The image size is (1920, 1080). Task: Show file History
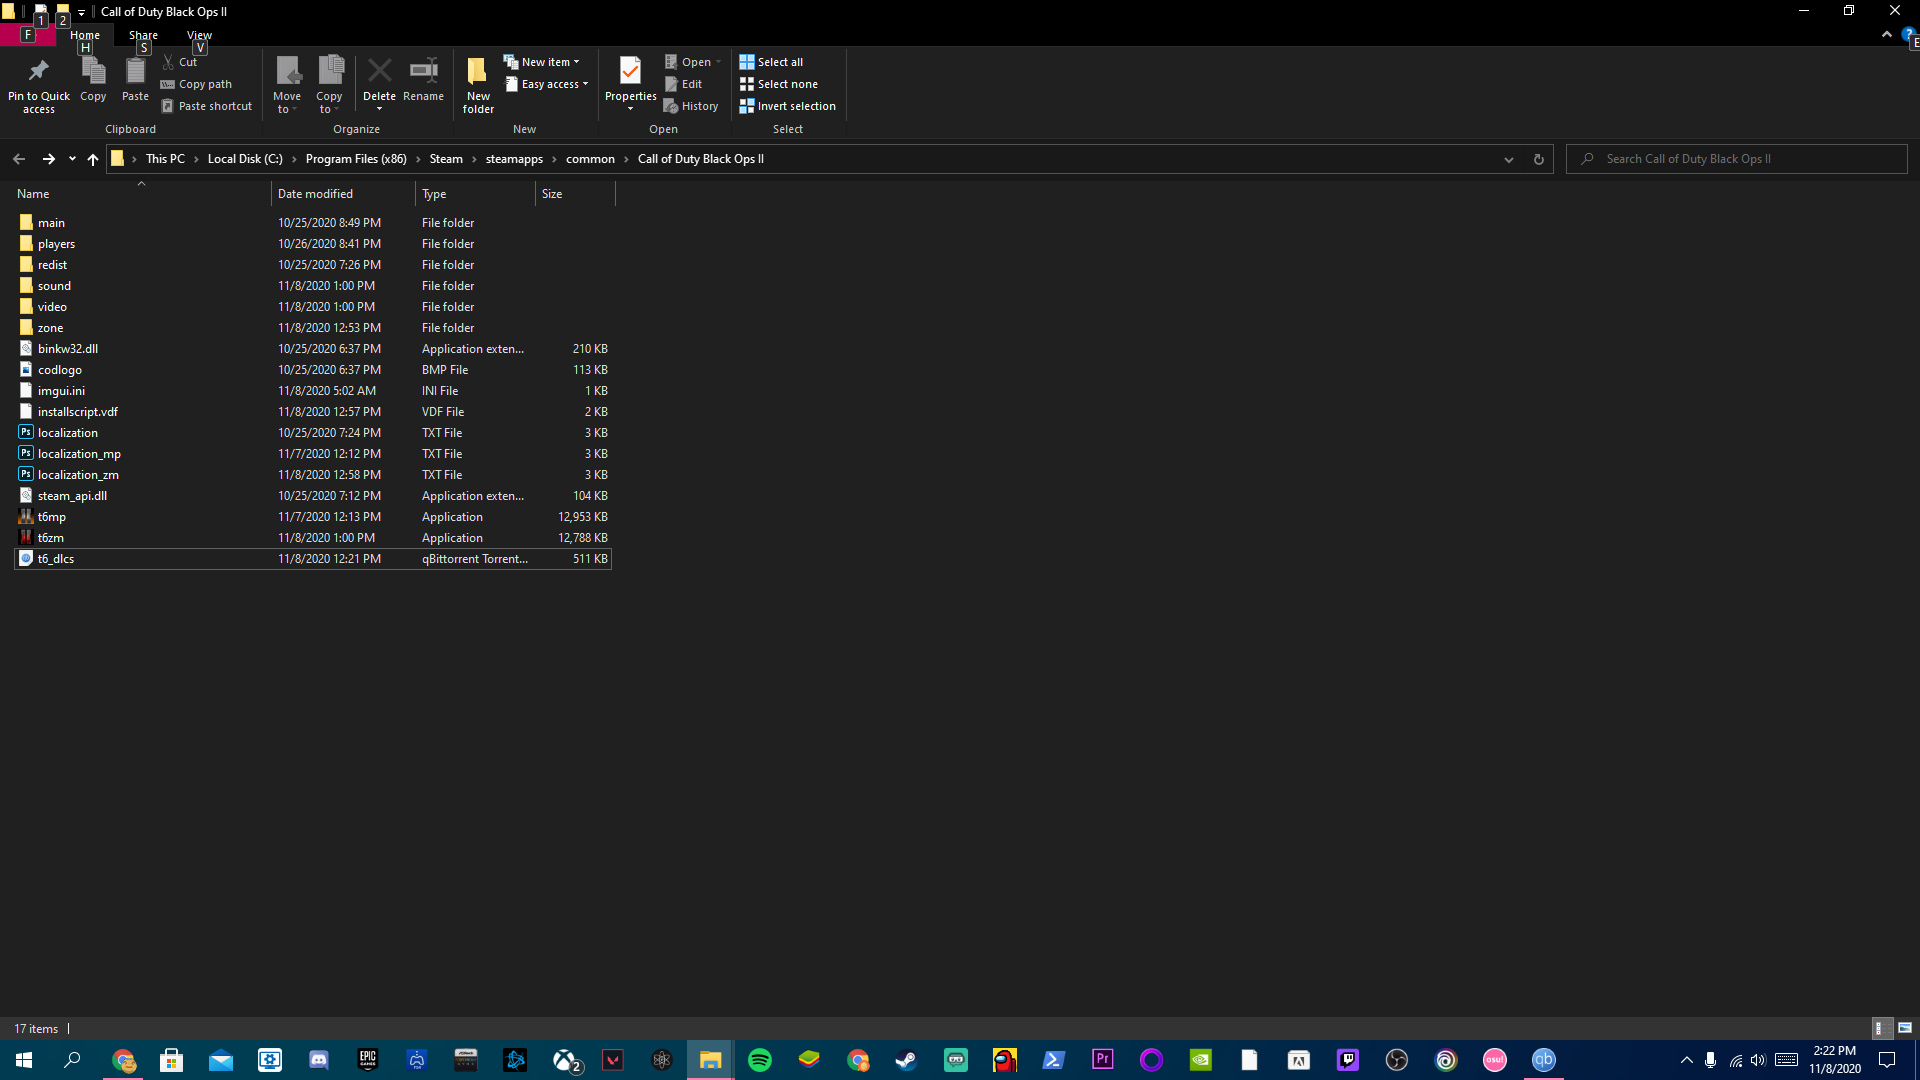(691, 106)
